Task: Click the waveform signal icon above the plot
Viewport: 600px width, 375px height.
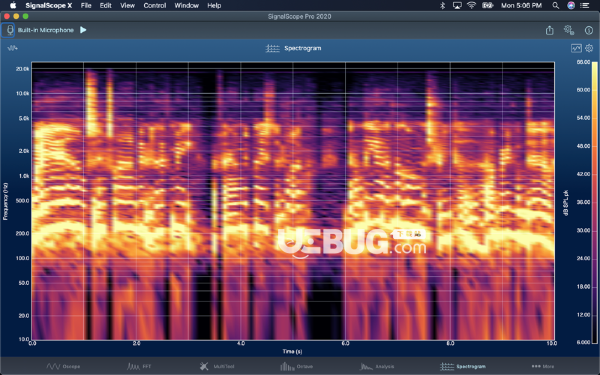Action: (12, 48)
